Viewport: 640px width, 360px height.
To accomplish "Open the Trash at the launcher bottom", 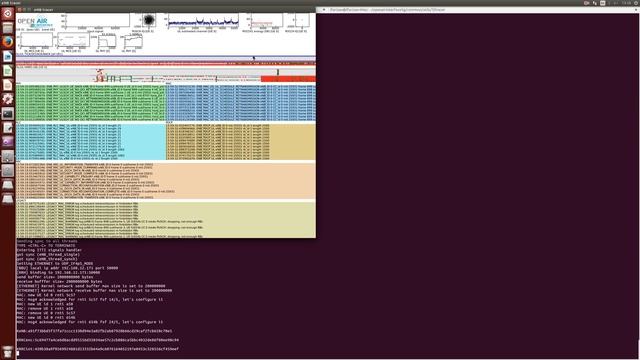I will 7,352.
